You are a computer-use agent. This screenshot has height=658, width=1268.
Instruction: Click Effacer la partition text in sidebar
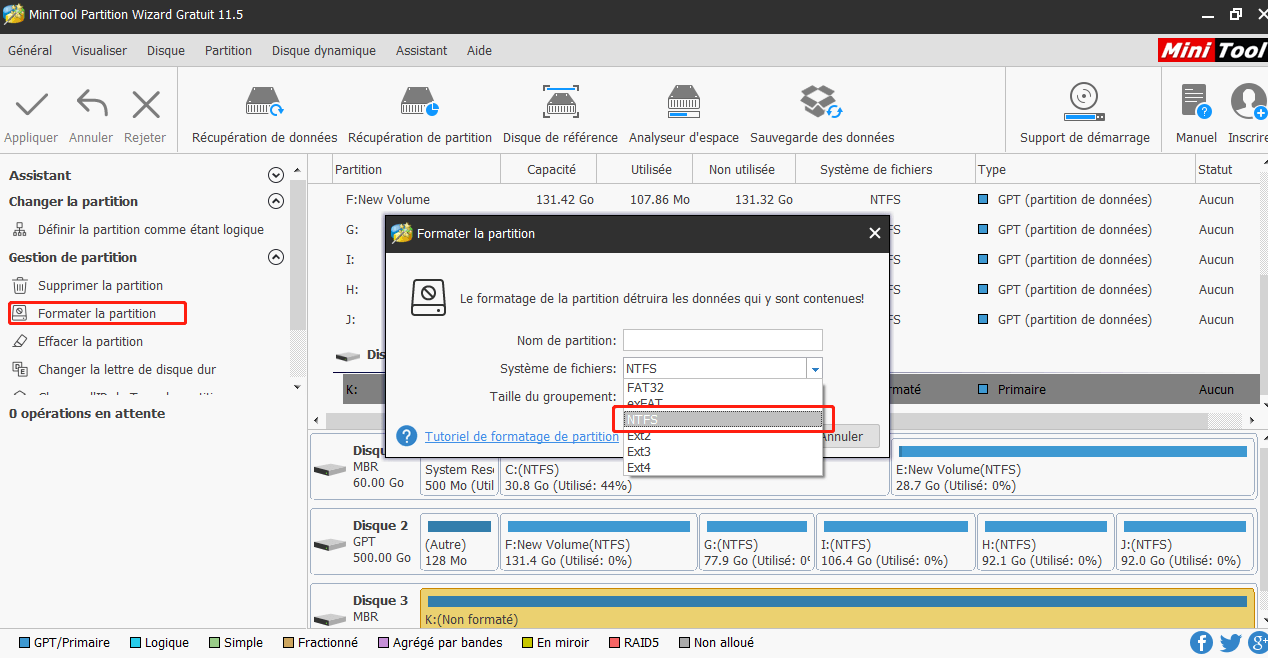91,342
